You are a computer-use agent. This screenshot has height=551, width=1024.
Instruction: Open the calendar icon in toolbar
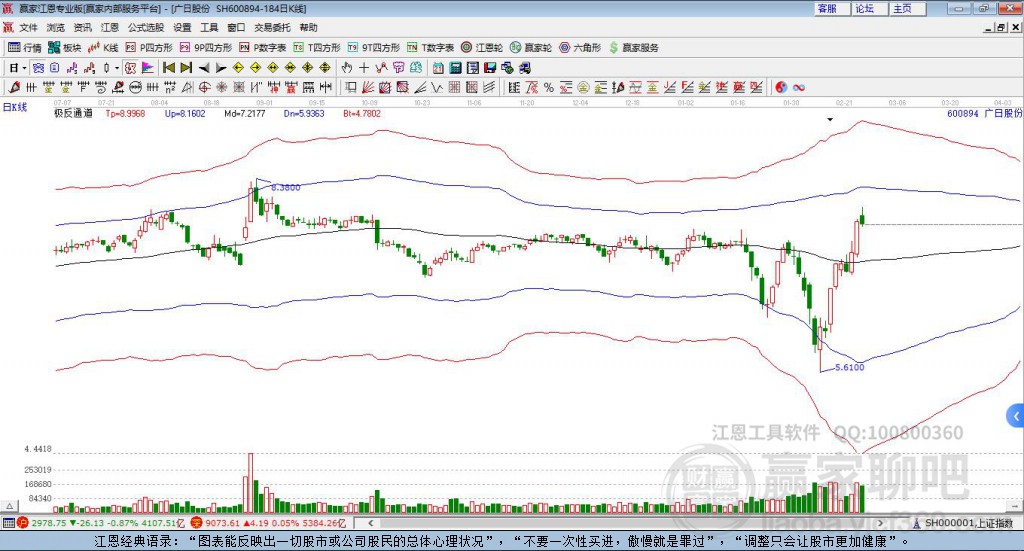pos(438,68)
